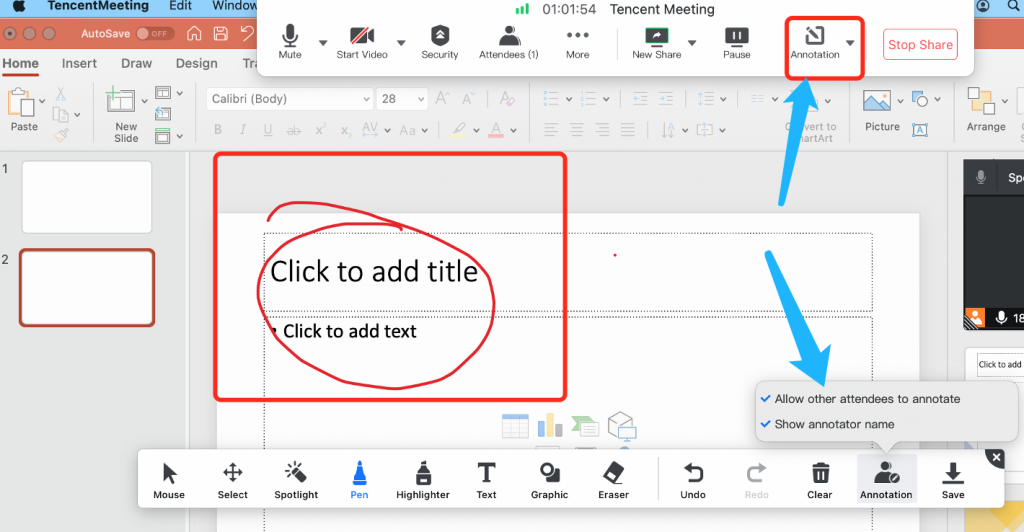The width and height of the screenshot is (1024, 532).
Task: Pick the Graphic shape tool
Action: (x=549, y=480)
